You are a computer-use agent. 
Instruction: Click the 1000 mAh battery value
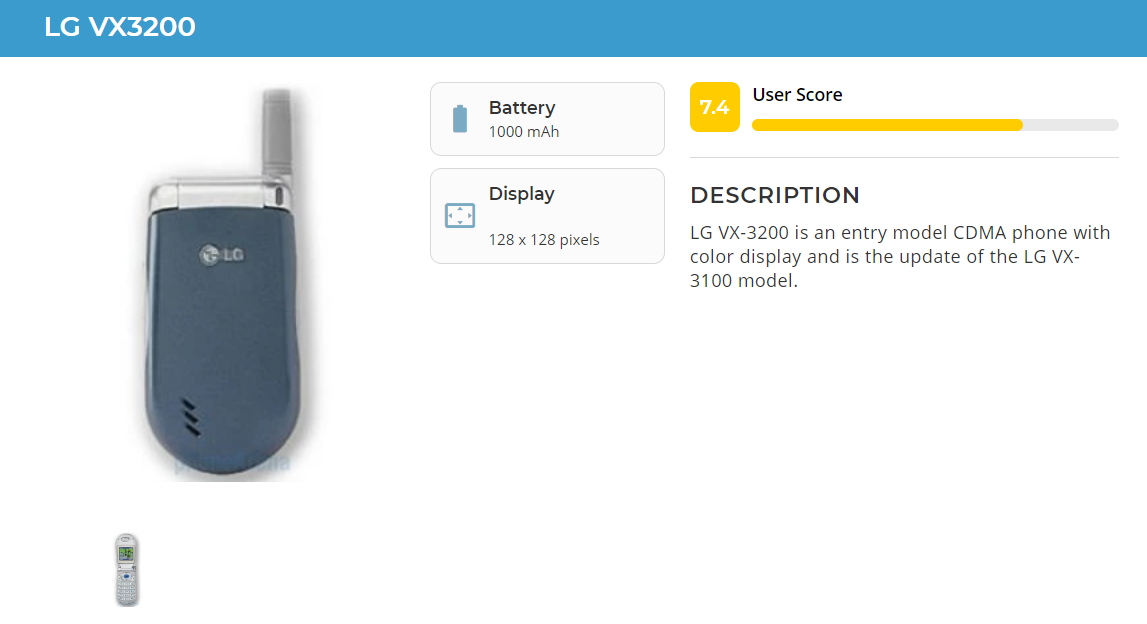(524, 132)
